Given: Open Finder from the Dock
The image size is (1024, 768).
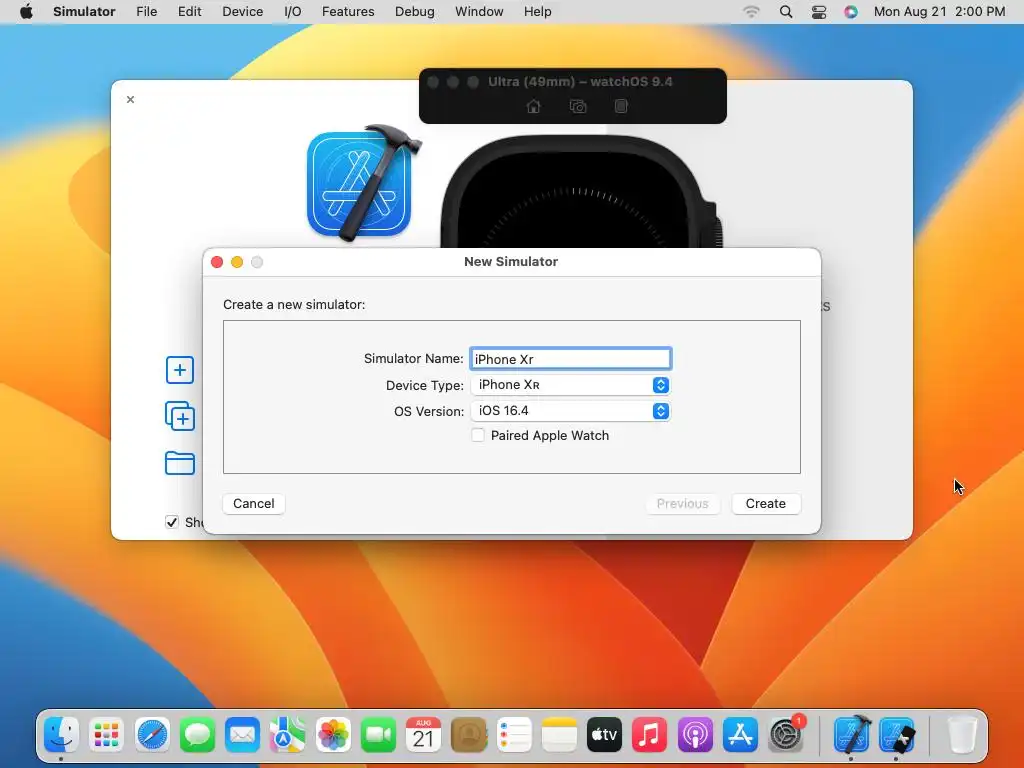Looking at the screenshot, I should pyautogui.click(x=61, y=735).
